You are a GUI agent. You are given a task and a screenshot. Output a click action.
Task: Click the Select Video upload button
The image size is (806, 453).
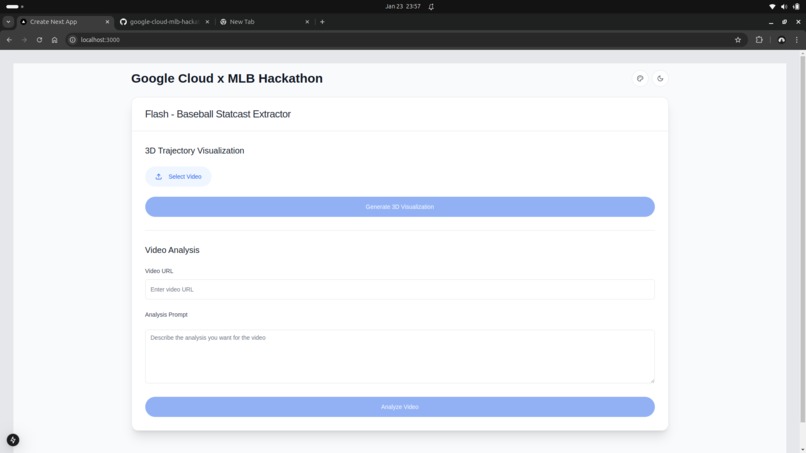(178, 176)
